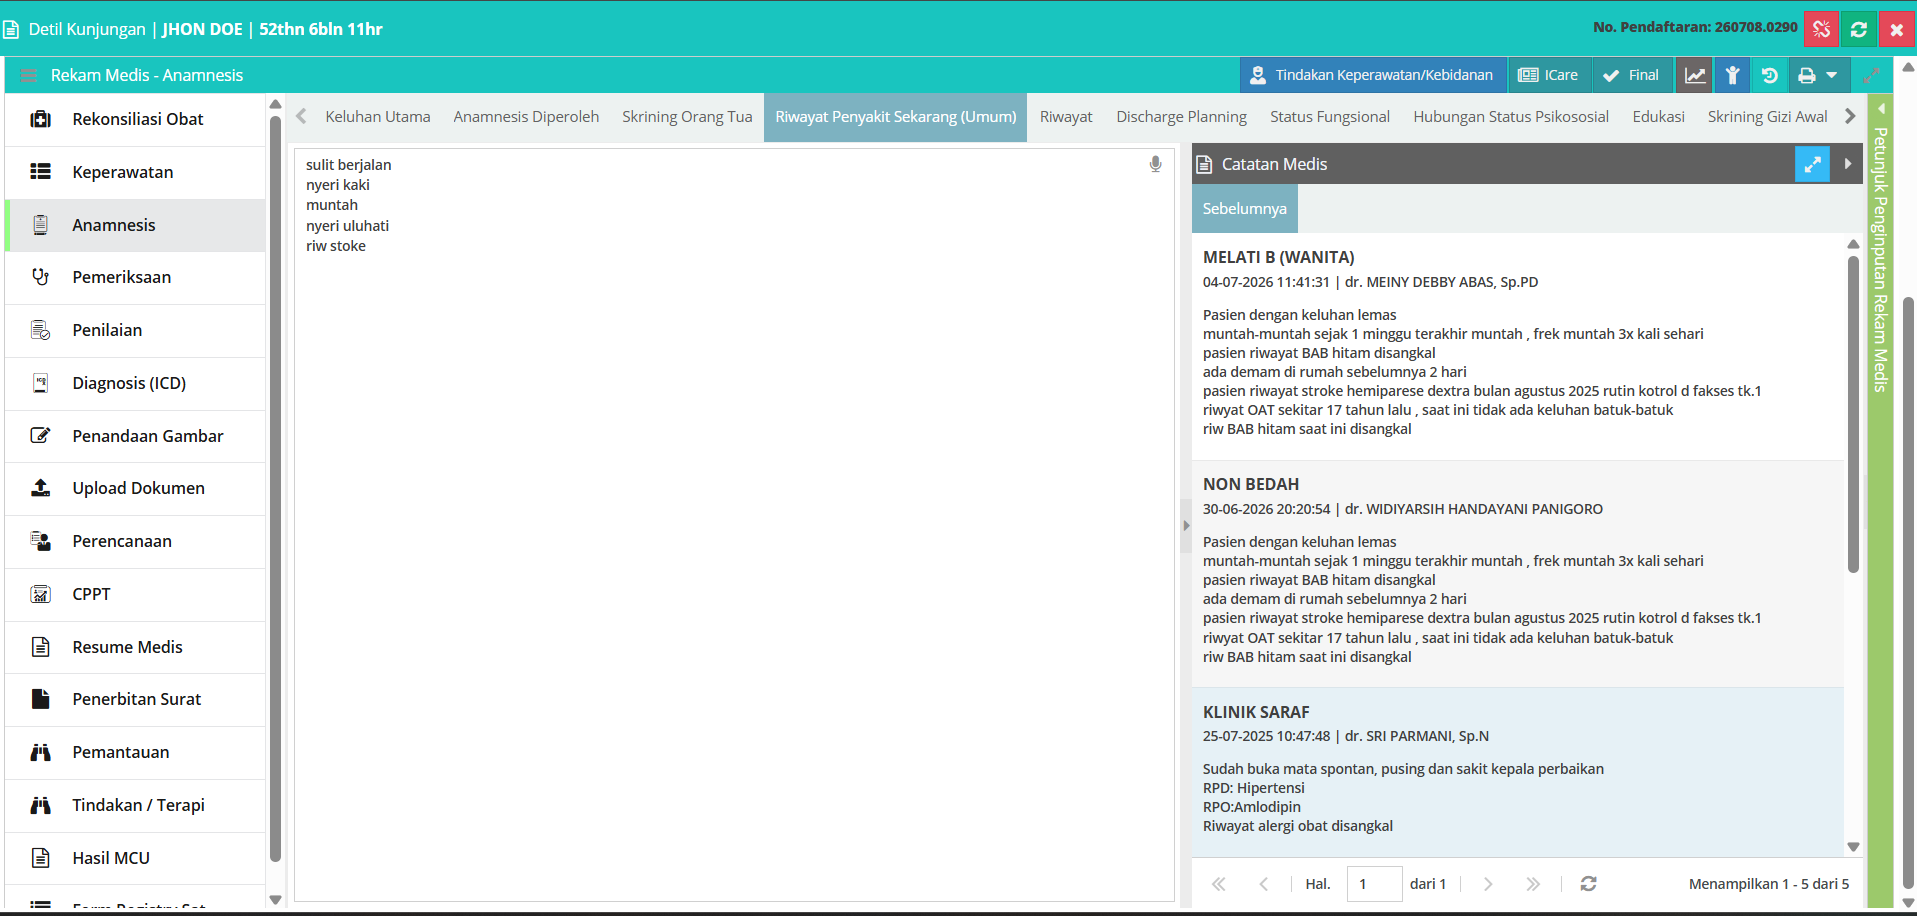Click the microphone dictation icon

tap(1155, 165)
